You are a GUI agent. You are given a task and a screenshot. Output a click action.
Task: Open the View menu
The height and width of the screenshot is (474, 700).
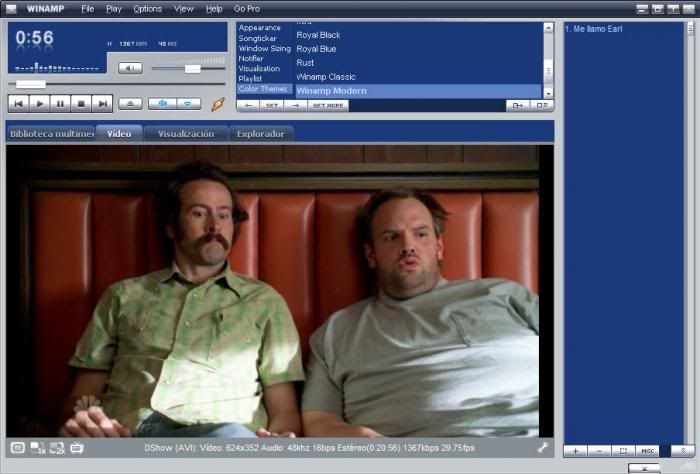coord(183,9)
